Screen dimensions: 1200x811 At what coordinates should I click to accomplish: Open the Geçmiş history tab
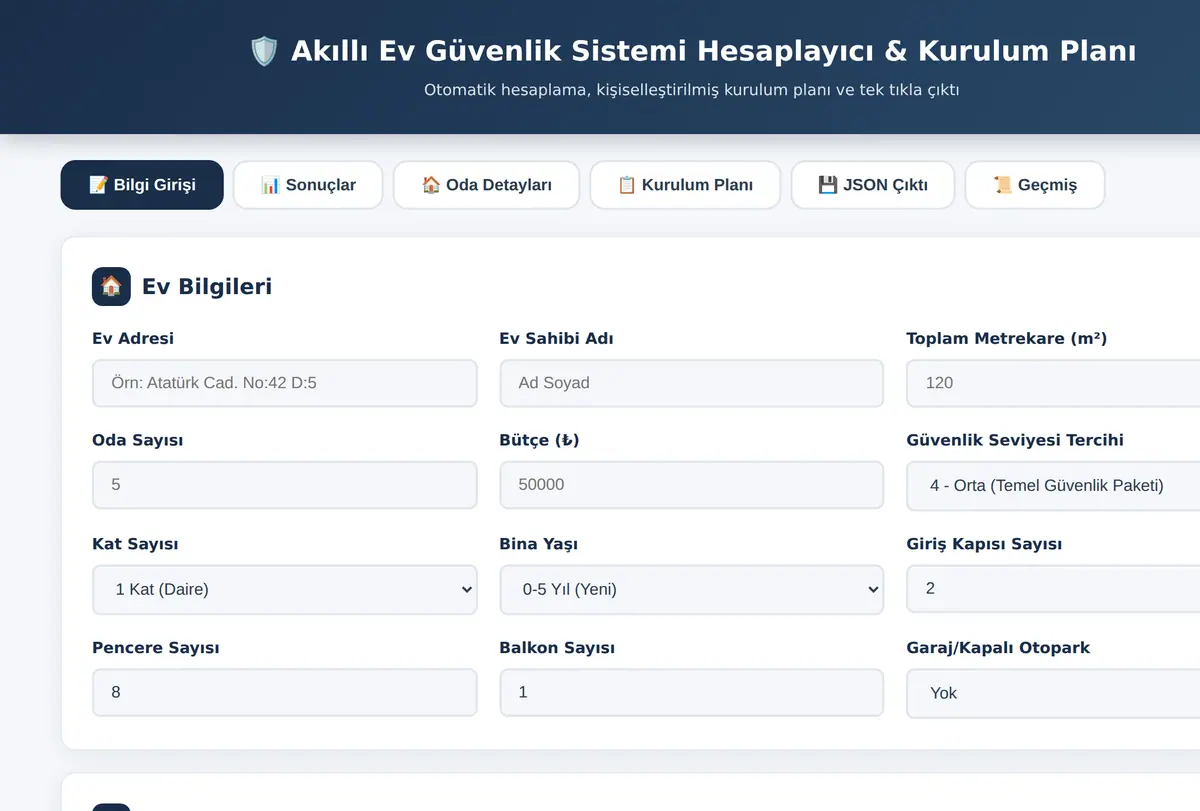tap(1035, 185)
